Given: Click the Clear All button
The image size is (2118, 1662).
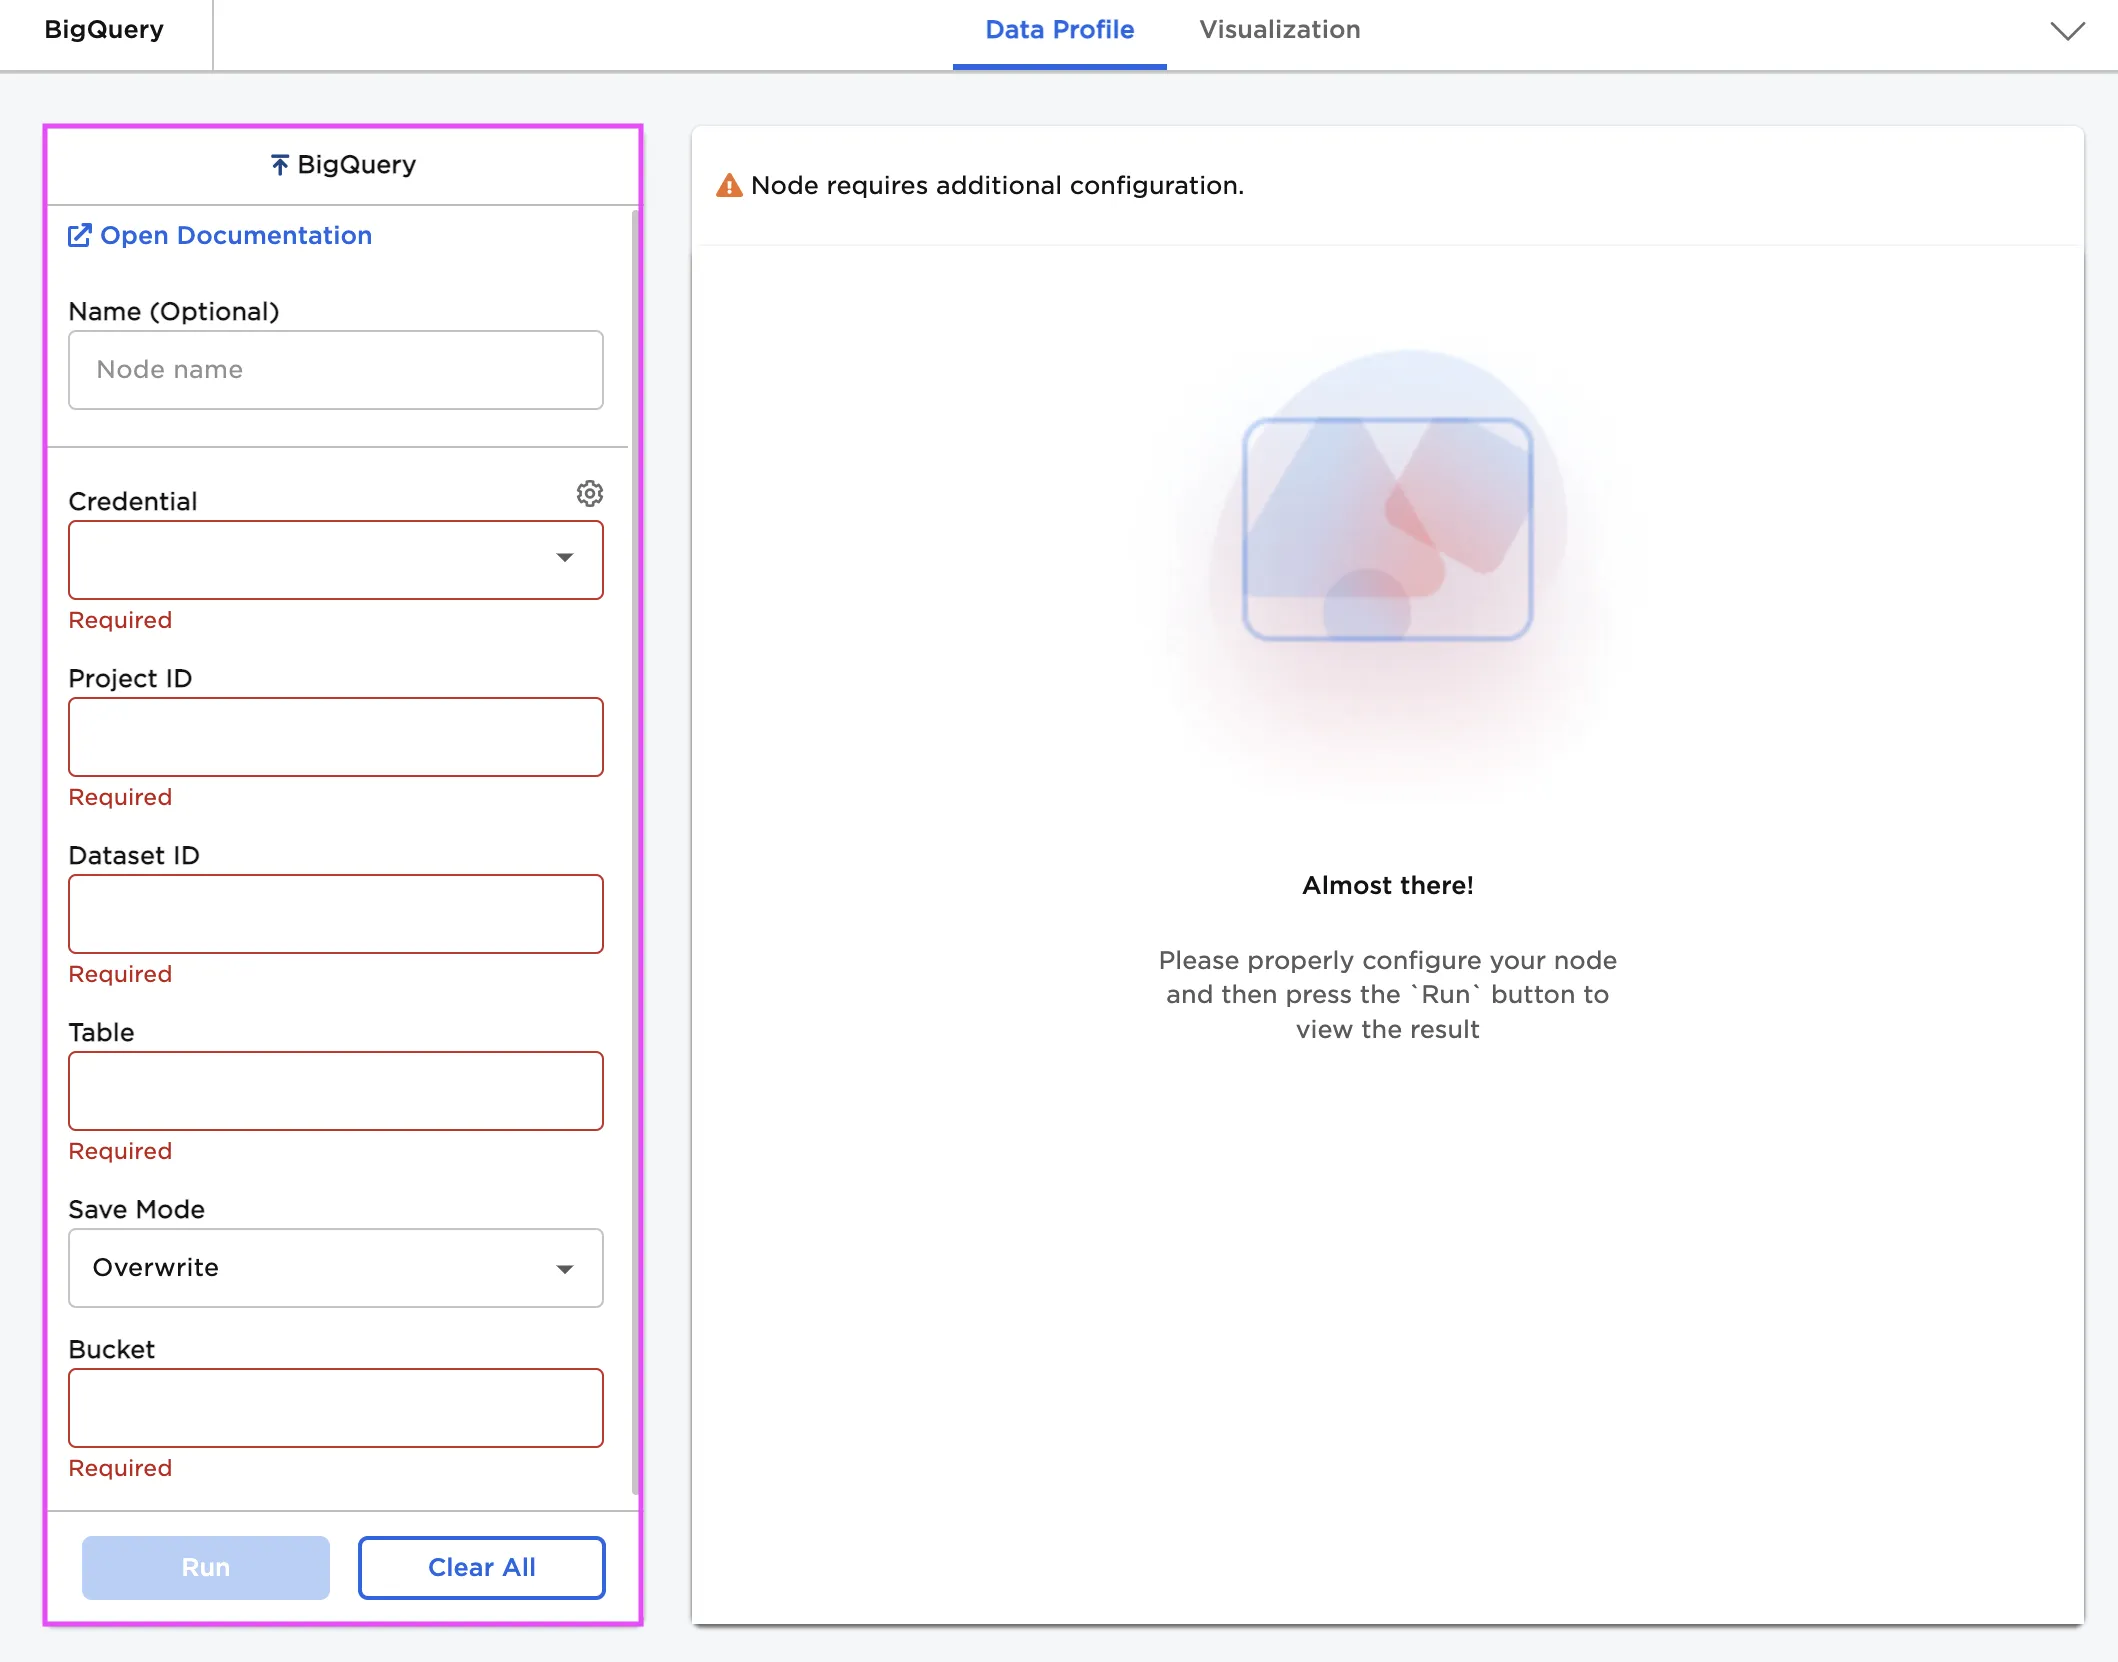Looking at the screenshot, I should (x=480, y=1567).
